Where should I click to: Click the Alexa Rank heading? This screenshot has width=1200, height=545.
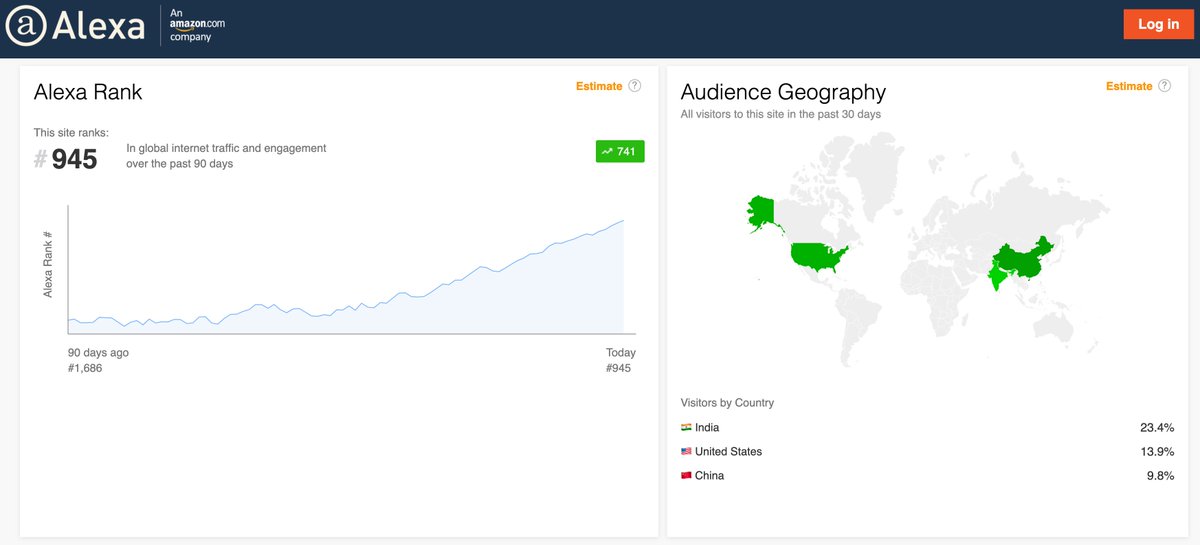click(x=88, y=92)
